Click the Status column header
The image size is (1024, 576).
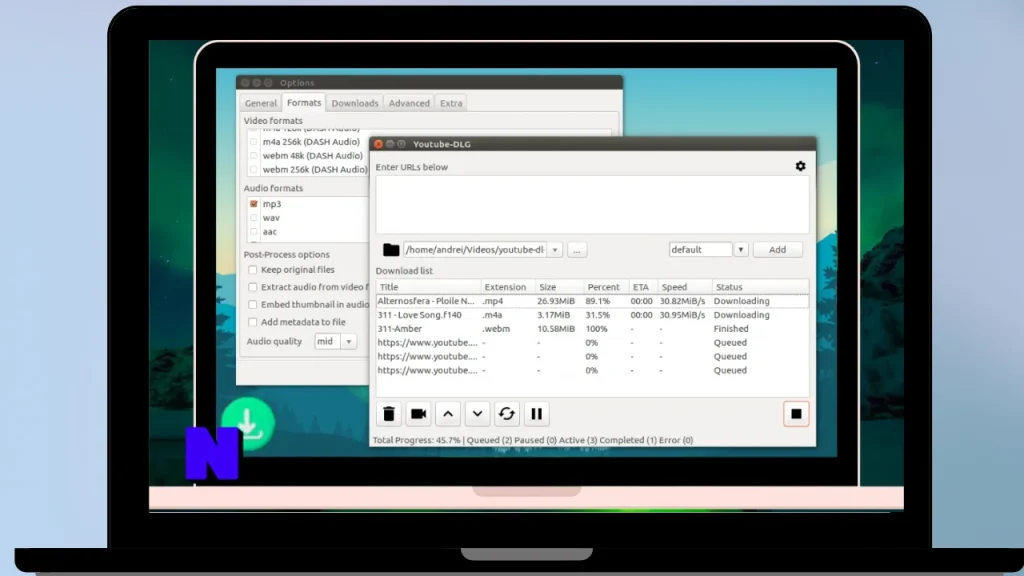760,287
